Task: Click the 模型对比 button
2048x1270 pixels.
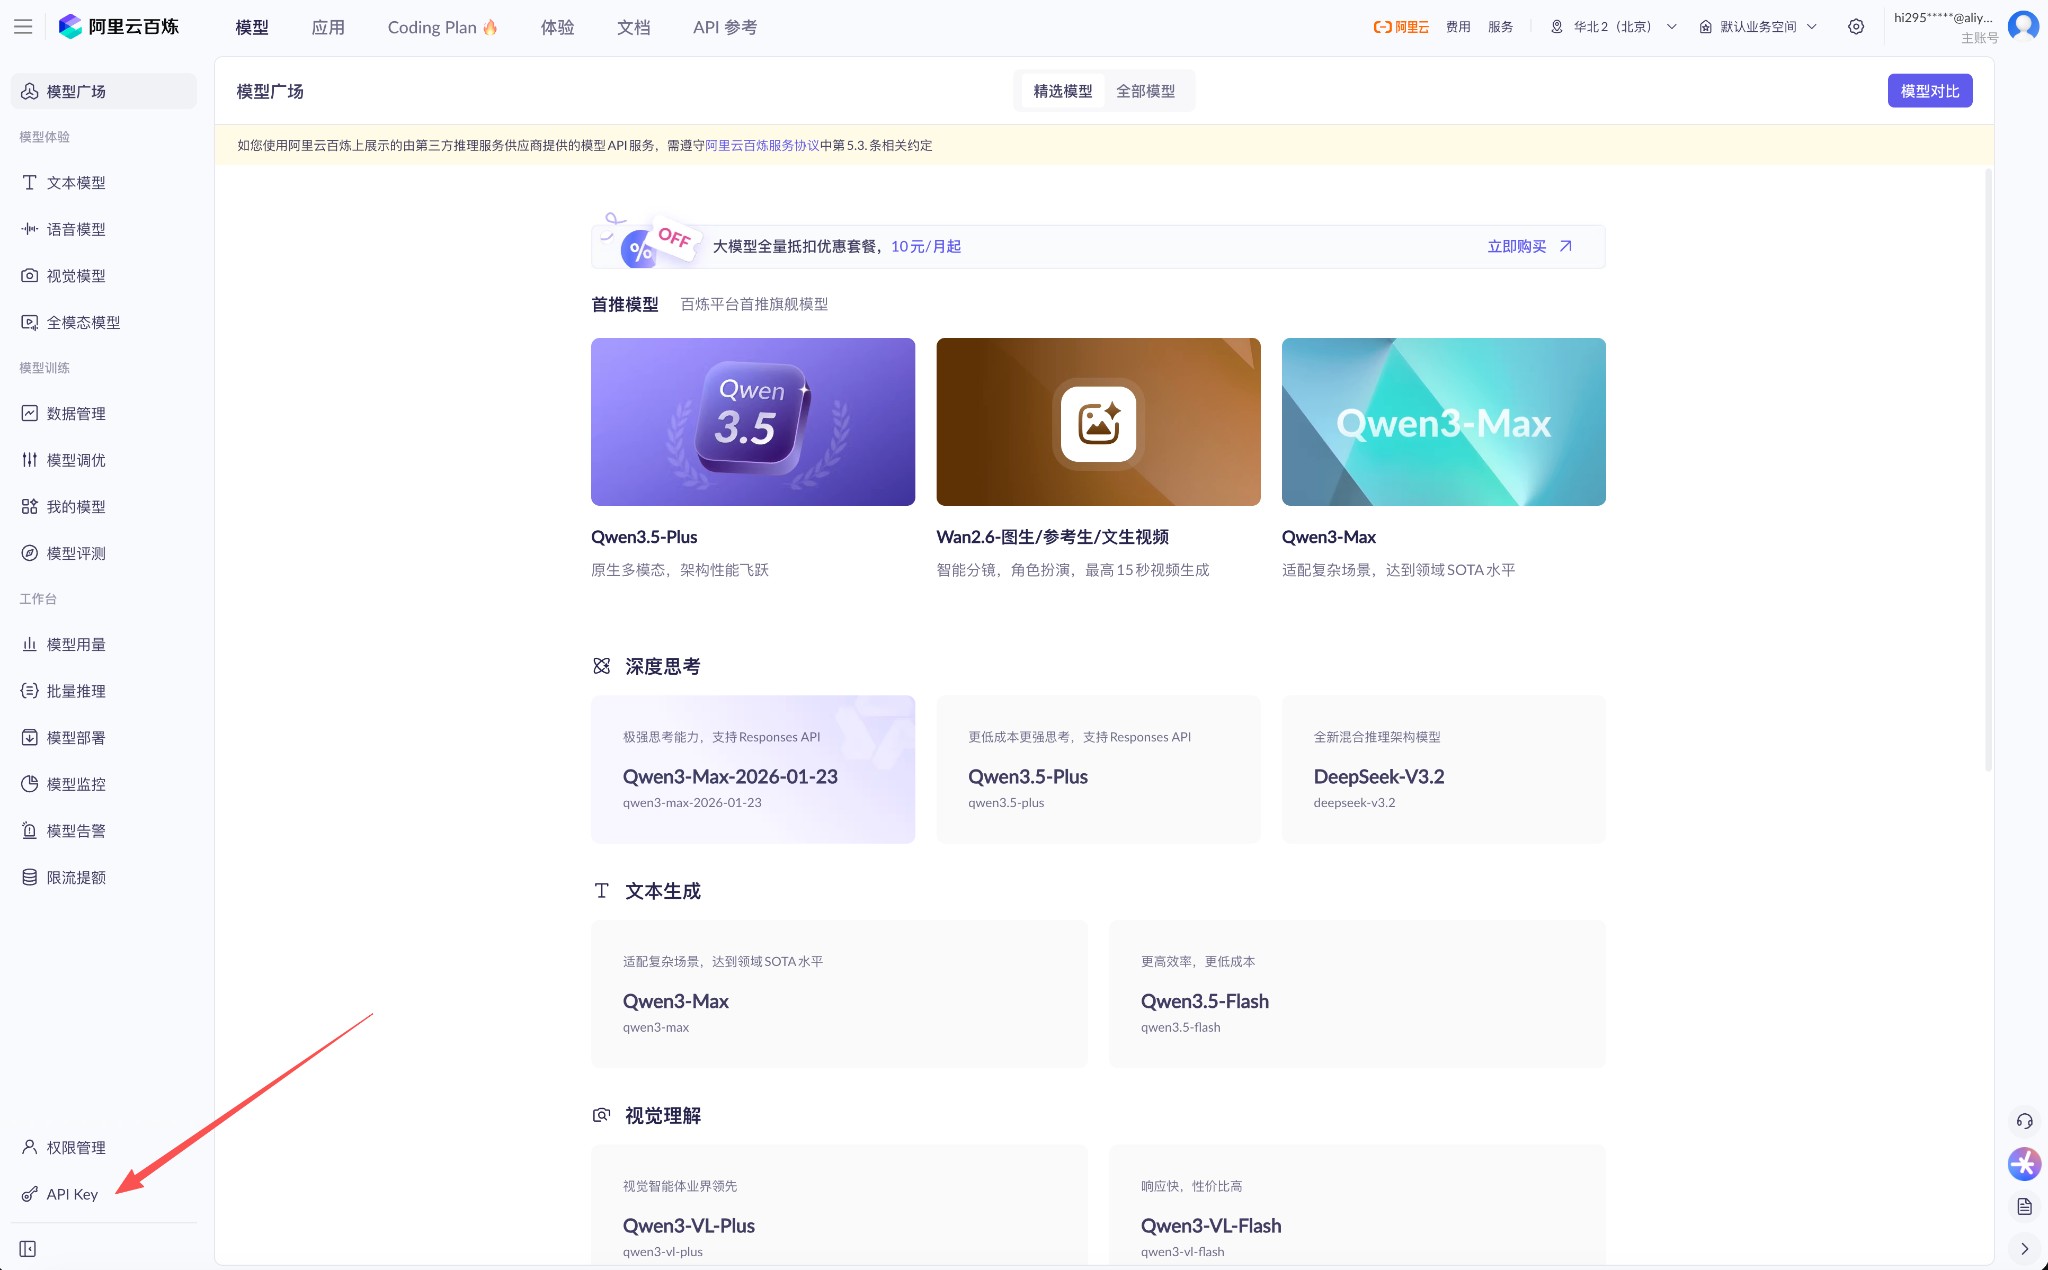Action: click(1929, 91)
